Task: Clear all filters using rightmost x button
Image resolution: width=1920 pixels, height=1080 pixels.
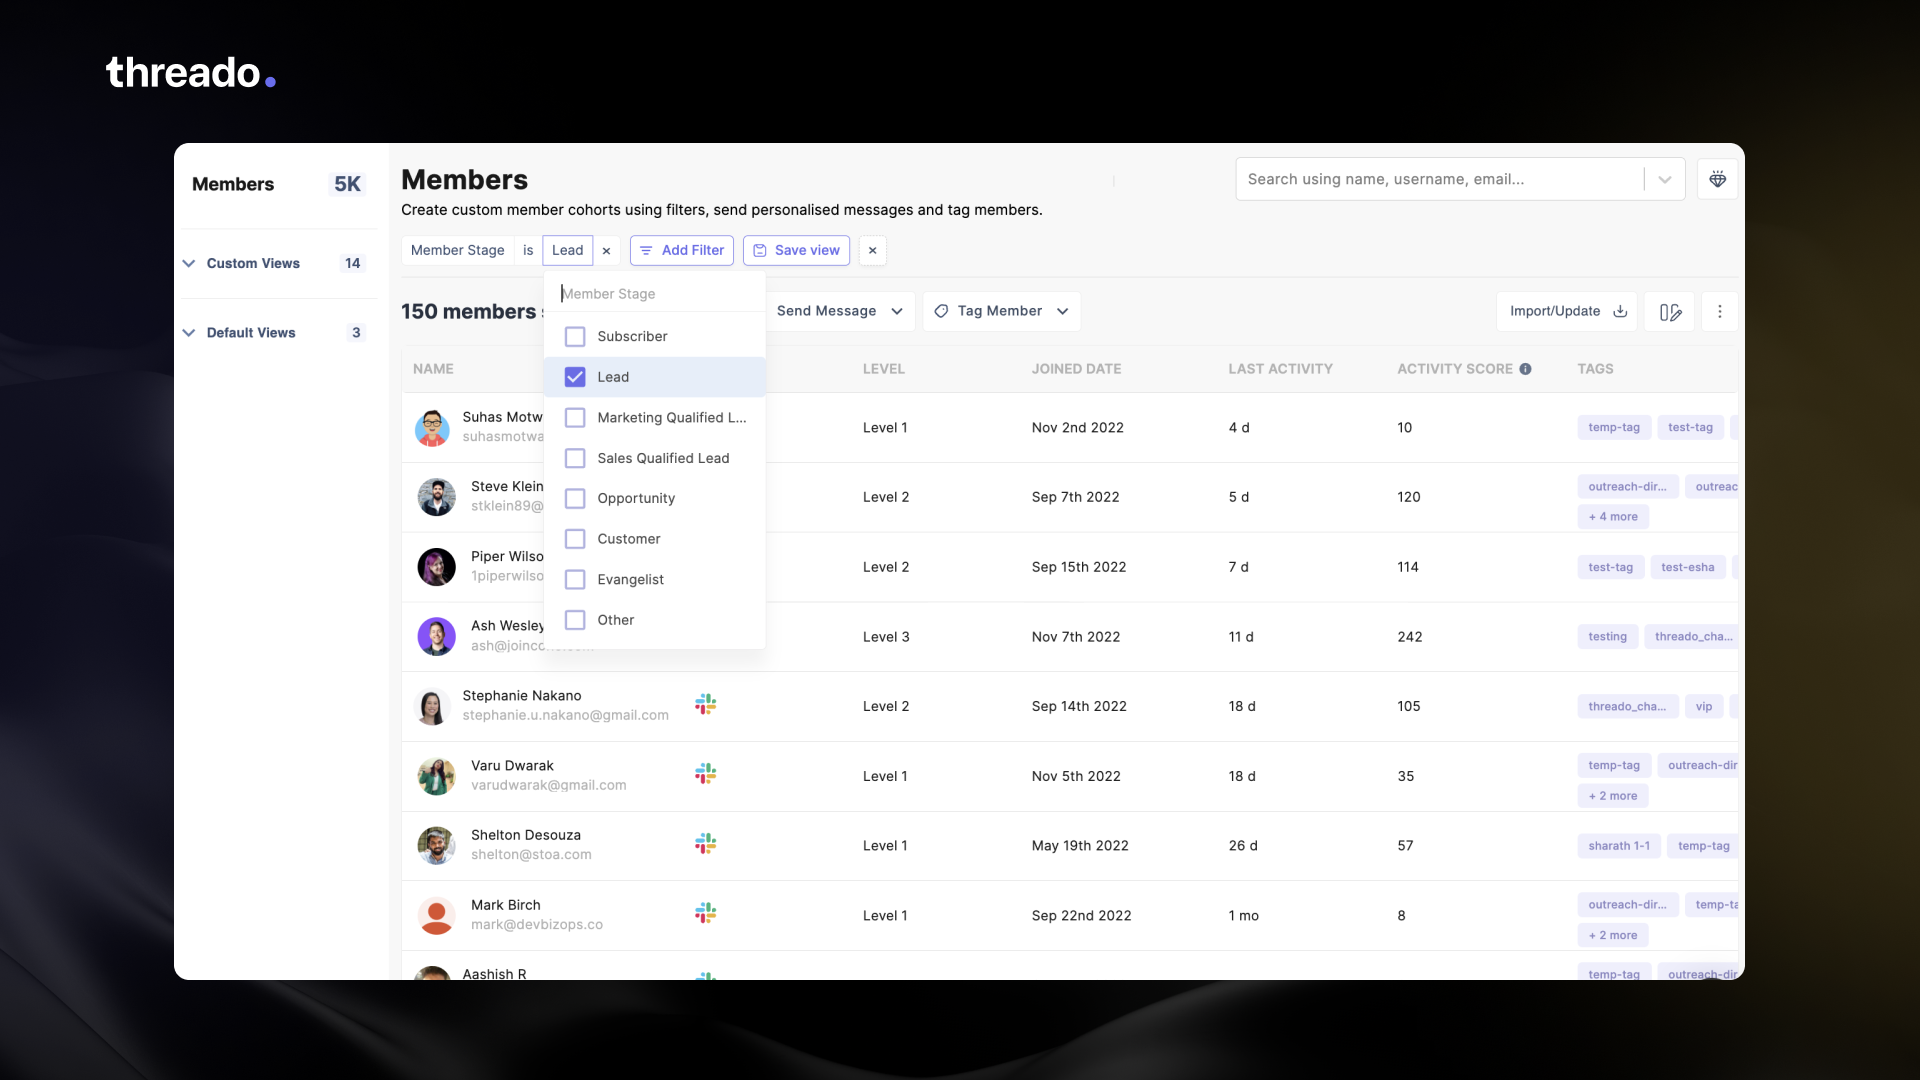Action: tap(872, 251)
